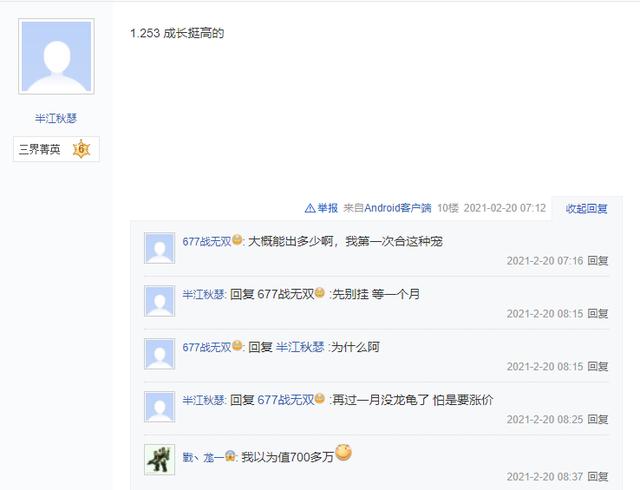Open 半江秋瑟 username link under avatar
Viewport: 640px width, 490px height.
[56, 118]
